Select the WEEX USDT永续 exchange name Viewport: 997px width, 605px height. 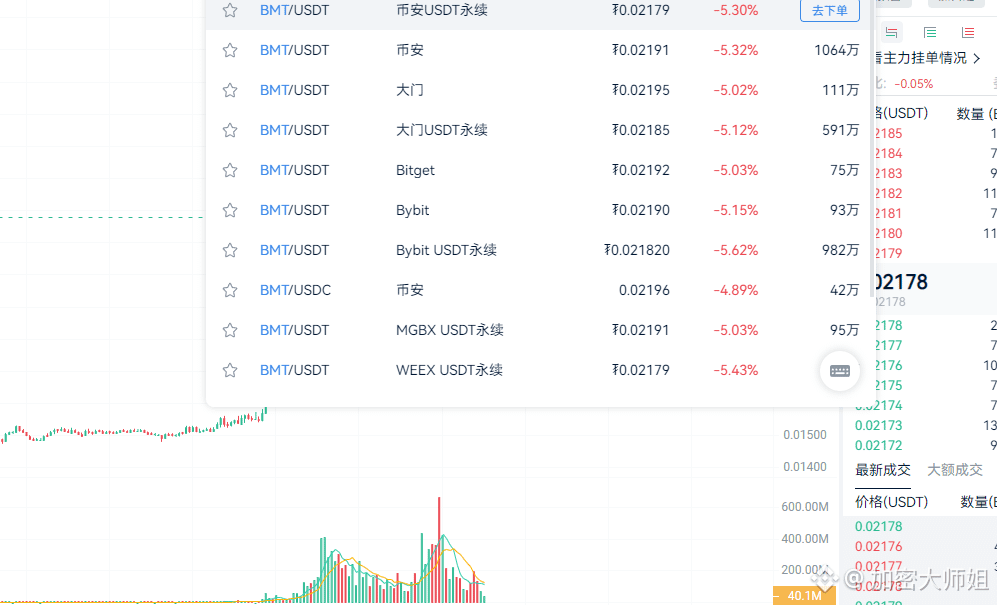point(449,370)
